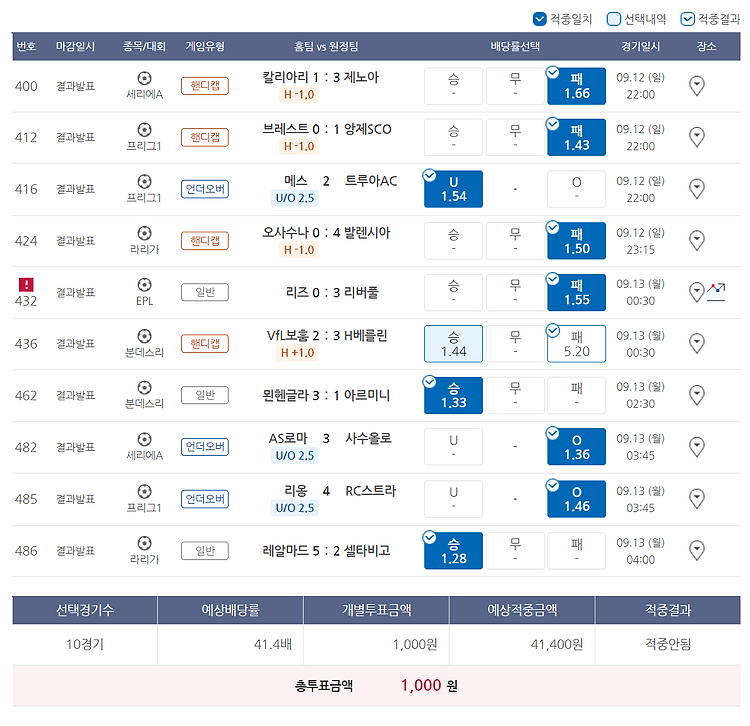This screenshot has height=726, width=750.
Task: Open location pin for match 424
Action: click(x=696, y=241)
